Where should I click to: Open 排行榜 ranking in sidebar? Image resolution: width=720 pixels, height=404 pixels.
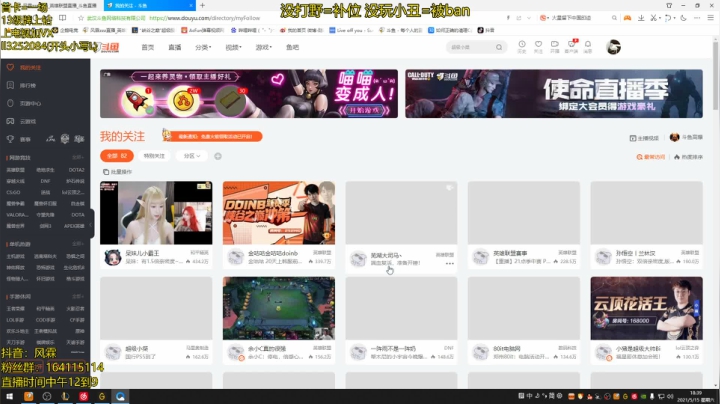click(28, 85)
